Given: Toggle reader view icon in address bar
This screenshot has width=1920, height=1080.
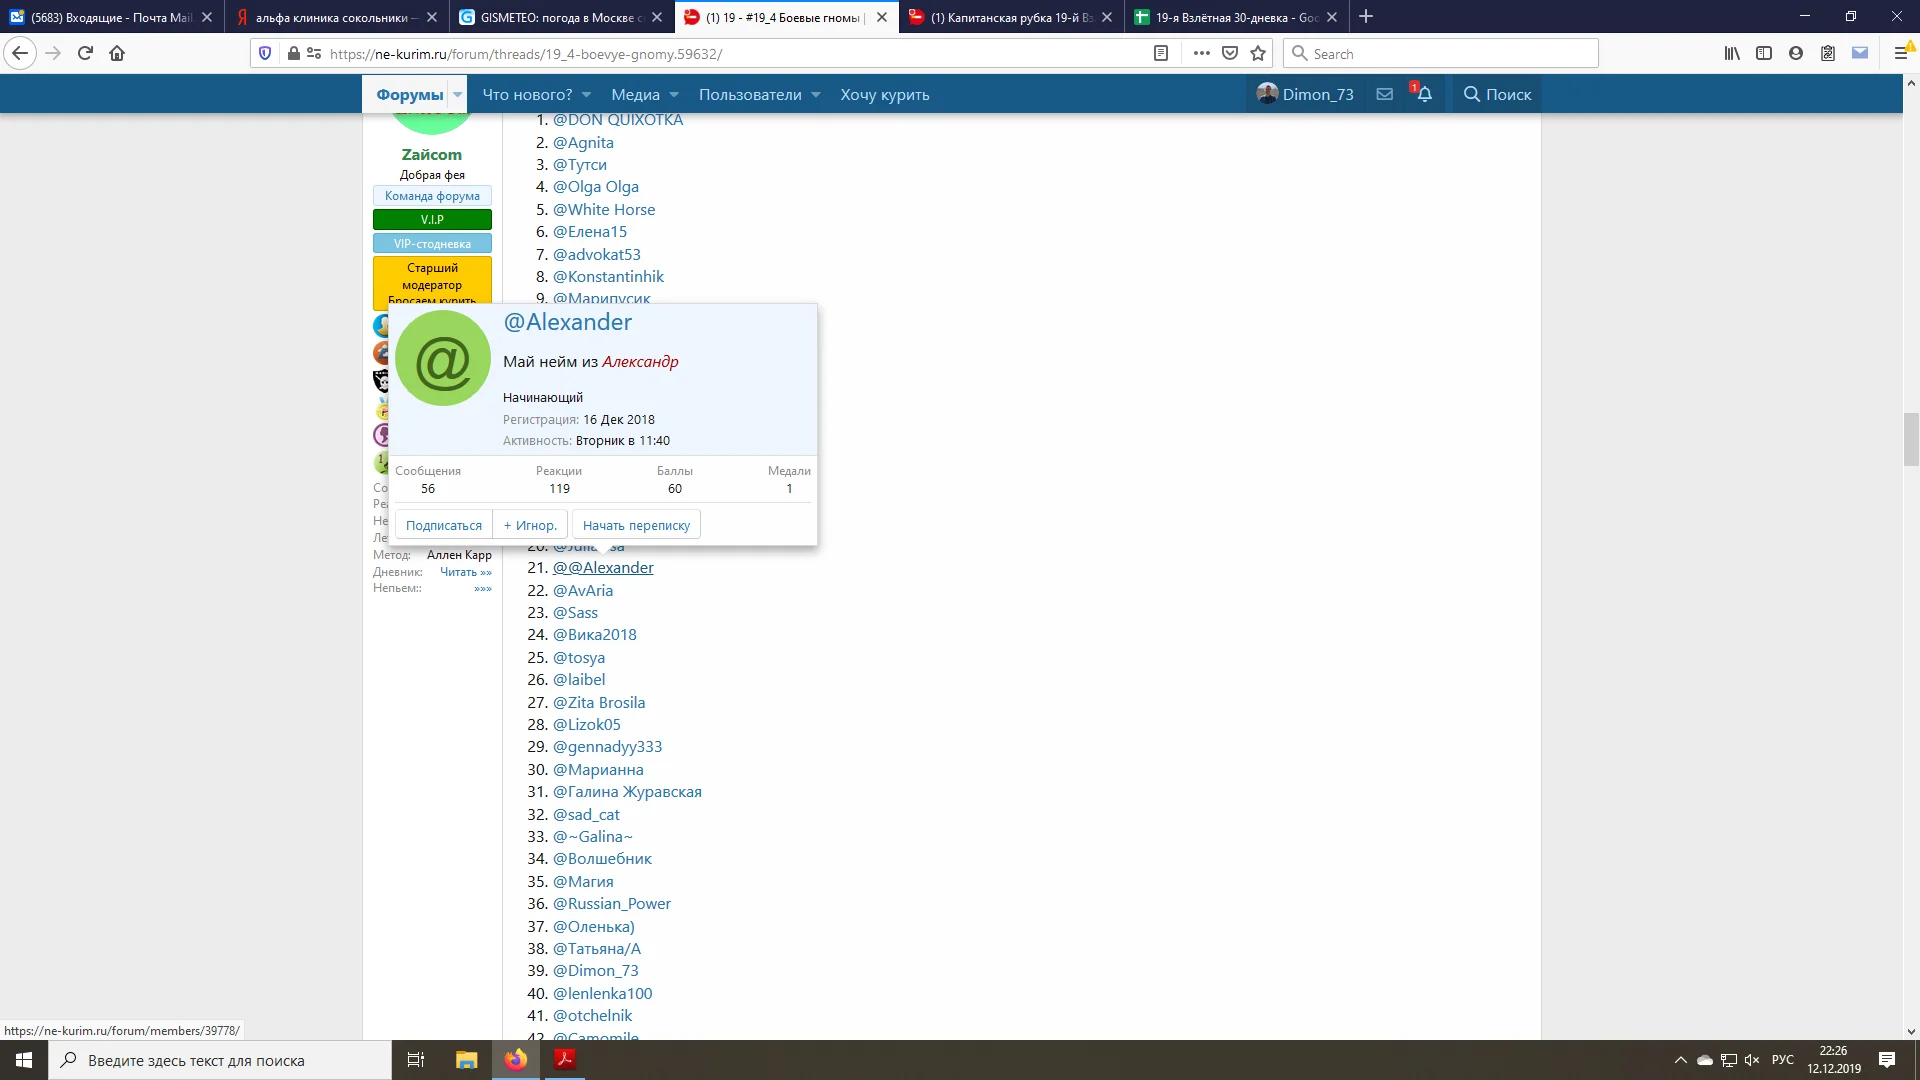Looking at the screenshot, I should tap(1161, 53).
